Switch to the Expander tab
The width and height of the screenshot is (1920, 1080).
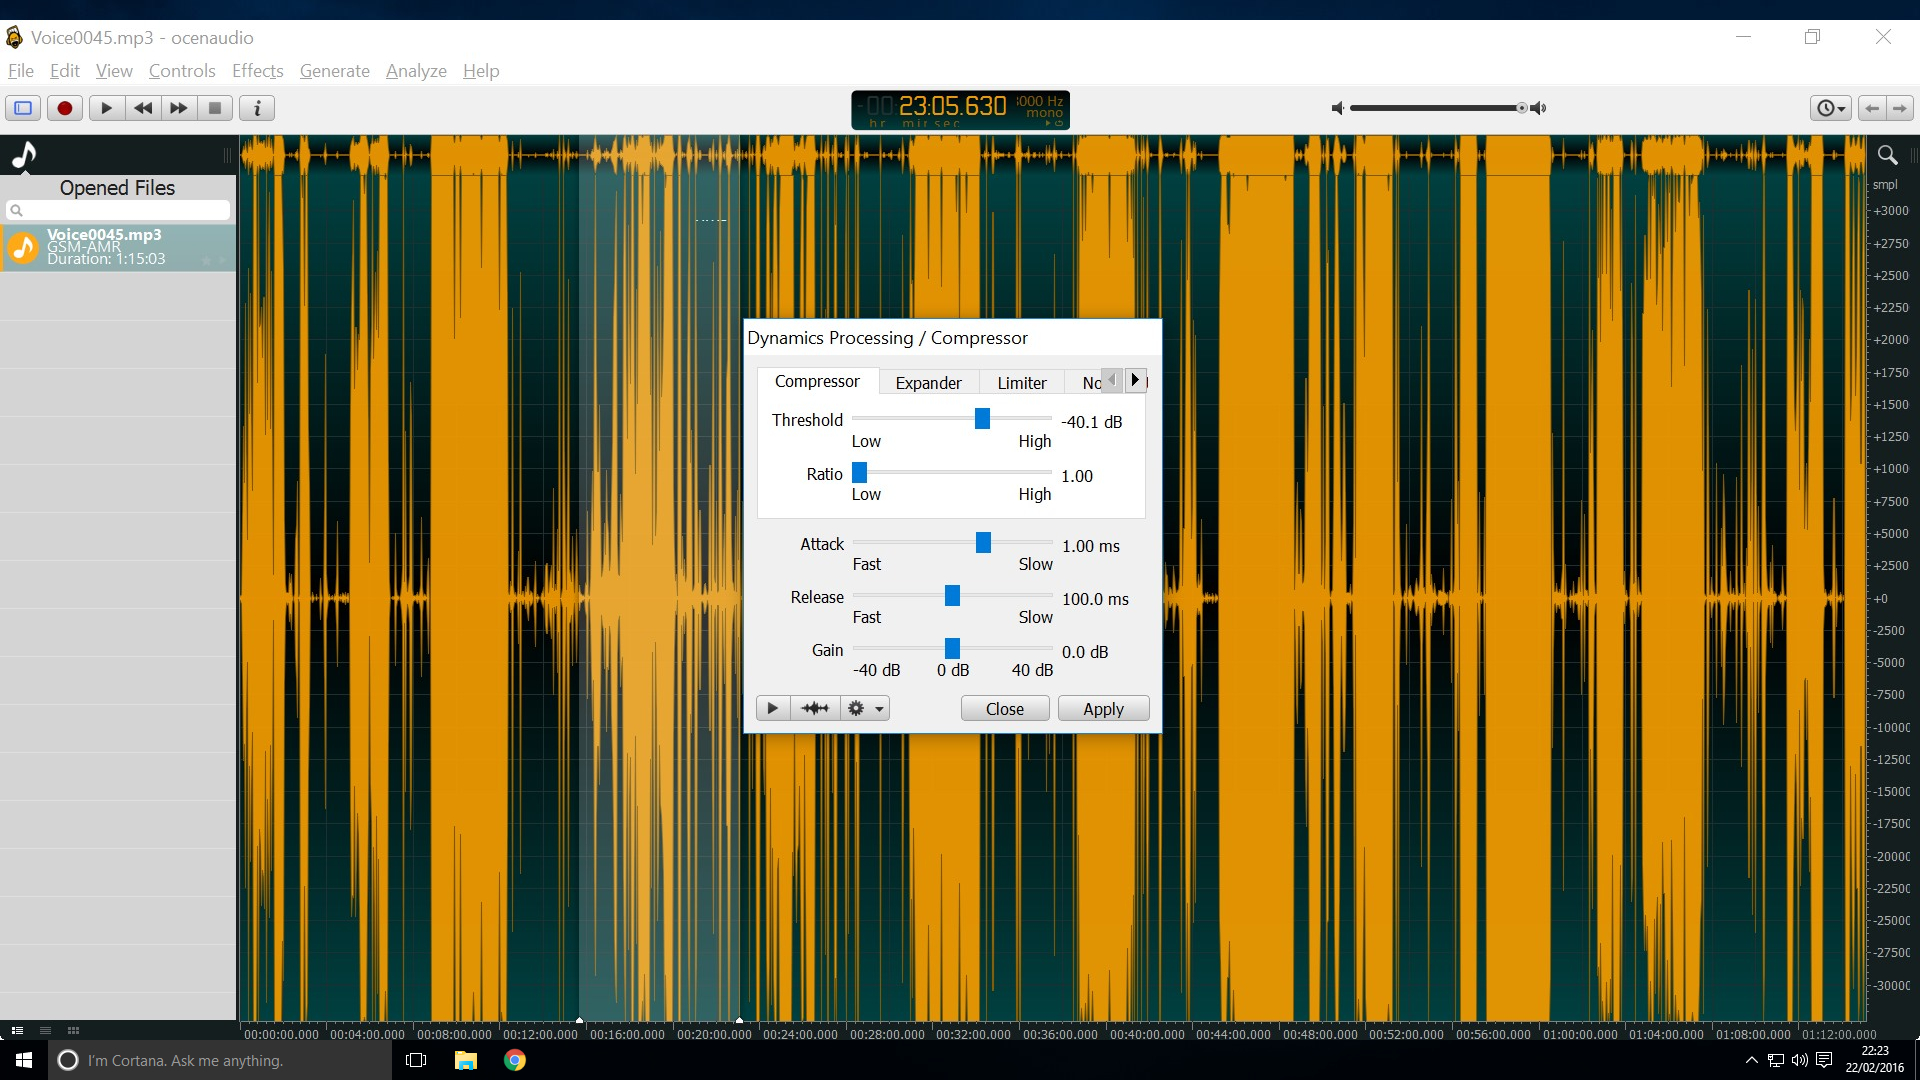point(927,382)
